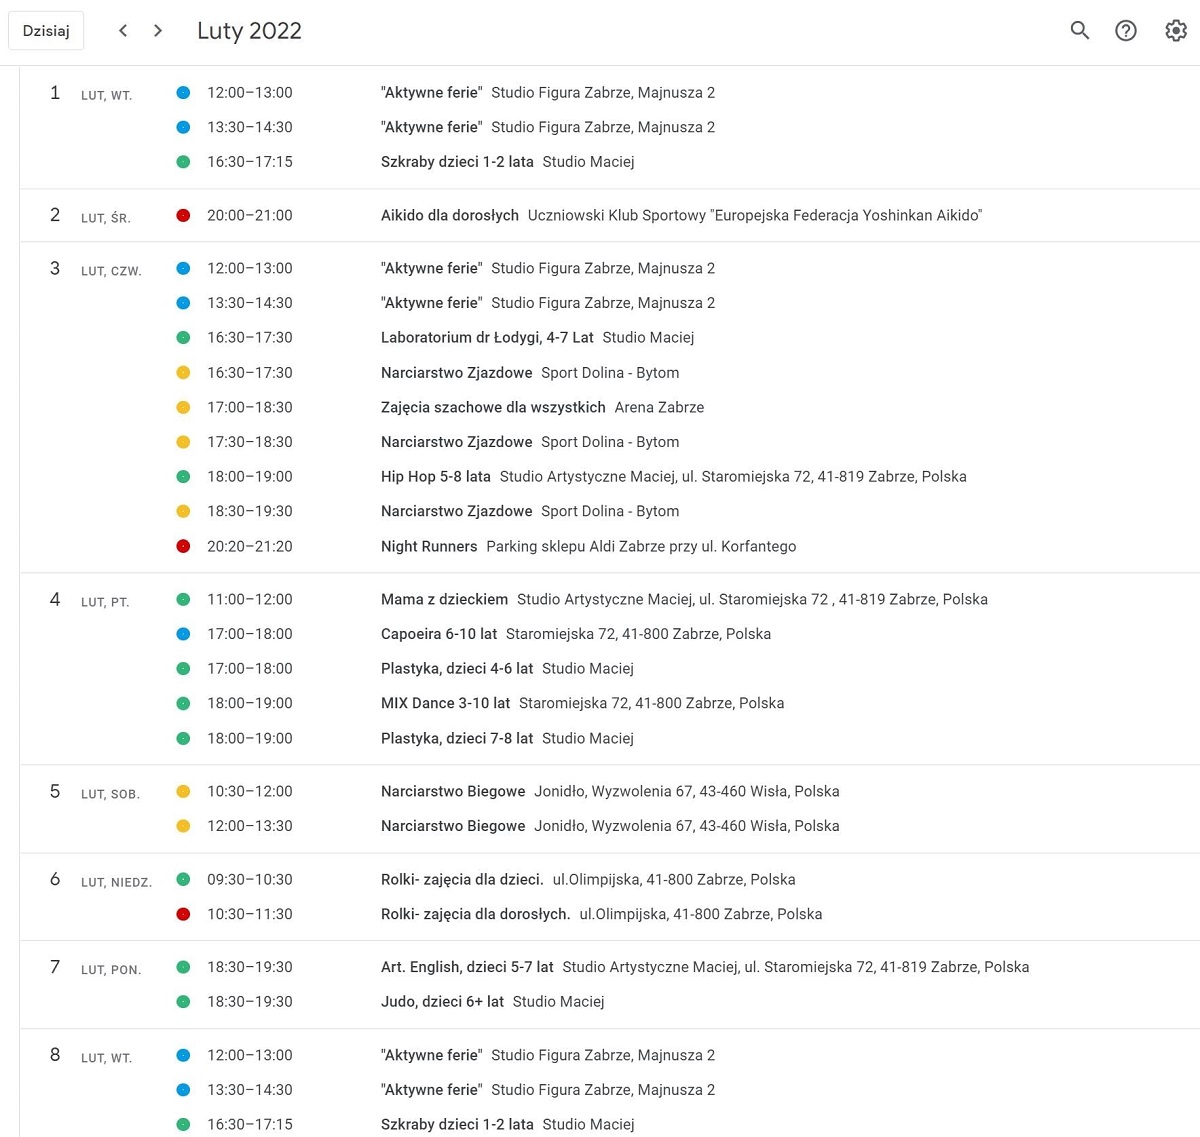Go to the next month arrow
Screen dimensions: 1200x1137
158,30
